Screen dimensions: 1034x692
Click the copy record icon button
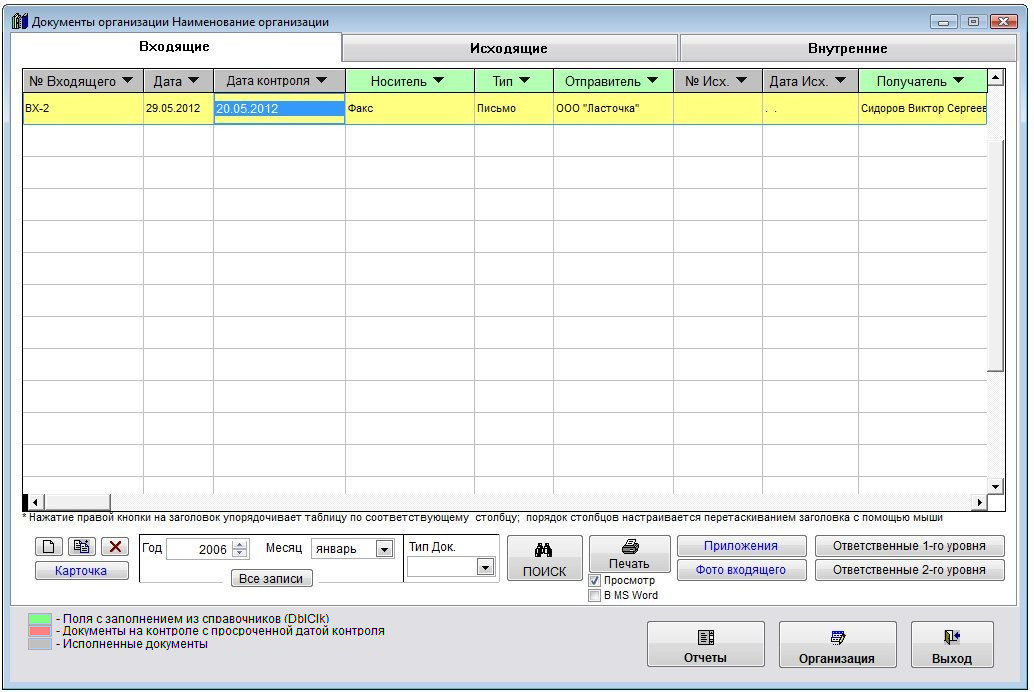click(82, 547)
